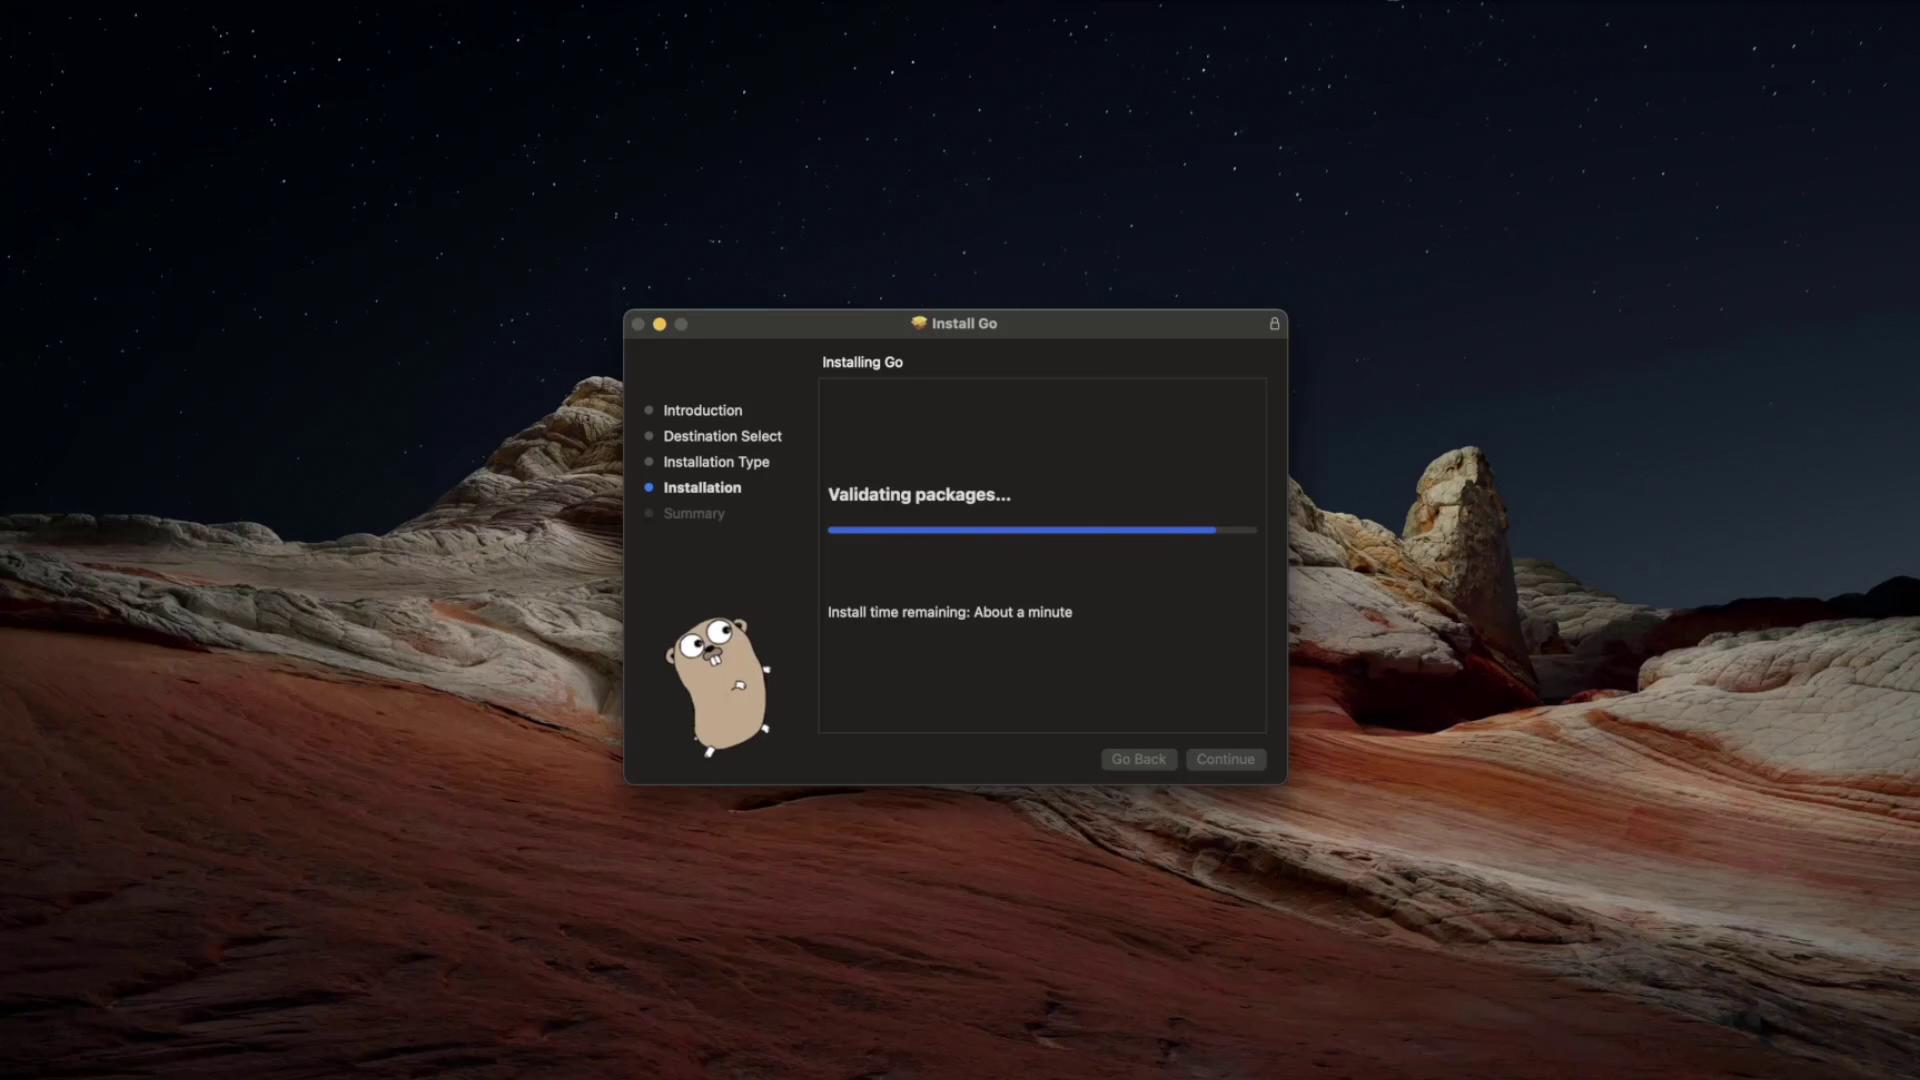Viewport: 1920px width, 1080px height.
Task: Click the Installing Go heading
Action: coord(862,363)
